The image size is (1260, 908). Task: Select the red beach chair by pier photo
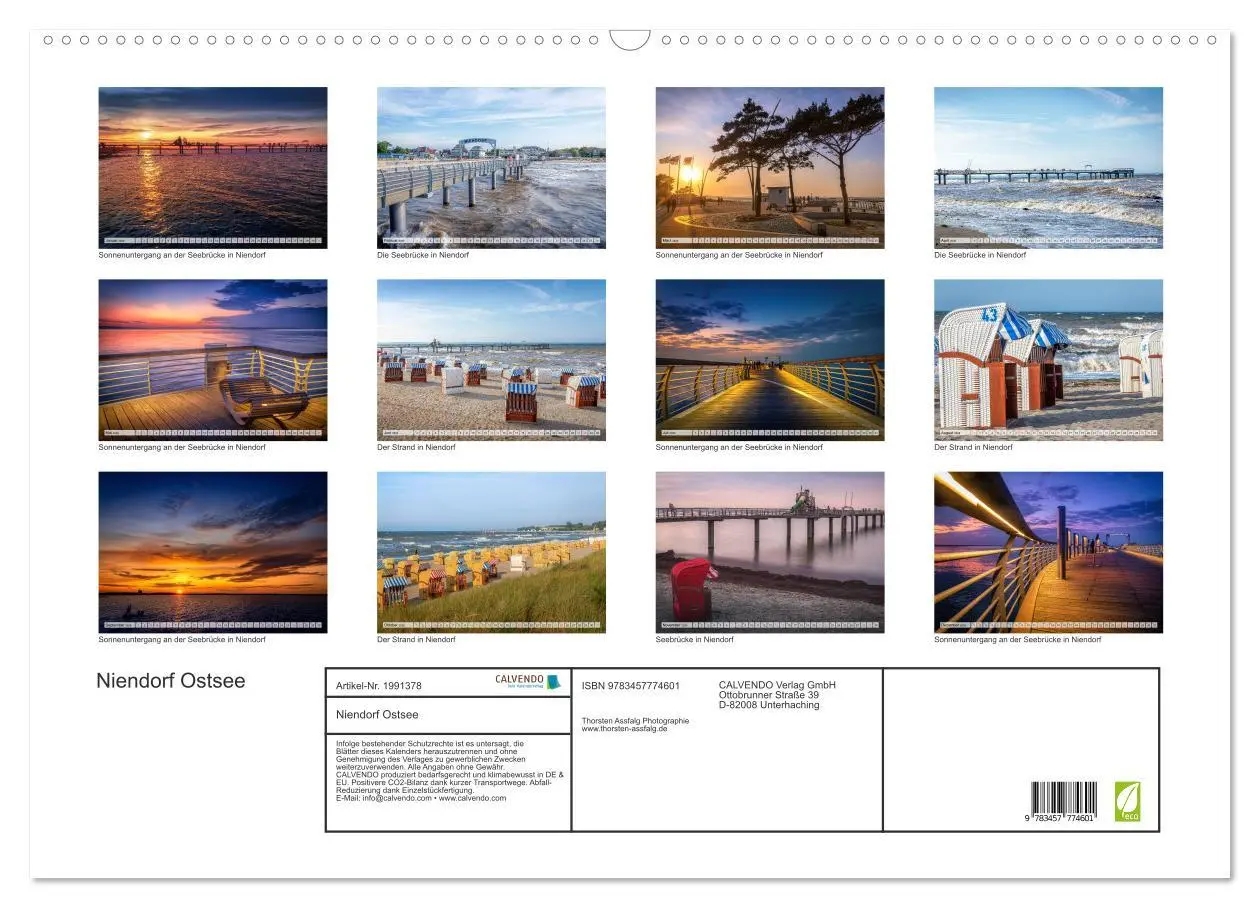click(x=770, y=552)
